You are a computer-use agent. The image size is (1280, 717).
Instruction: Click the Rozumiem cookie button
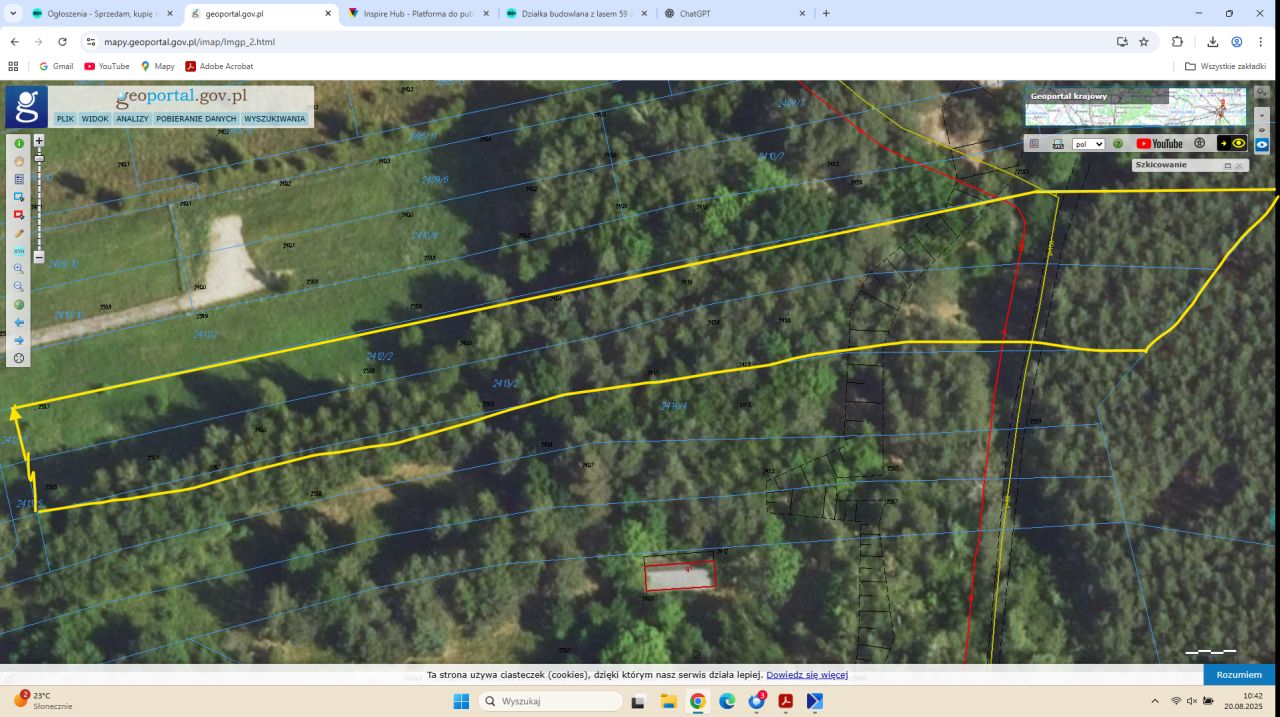1239,675
